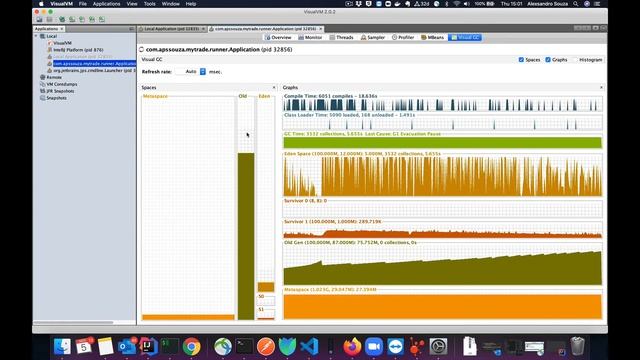
Task: Open the Tools menu
Action: coord(150,4)
